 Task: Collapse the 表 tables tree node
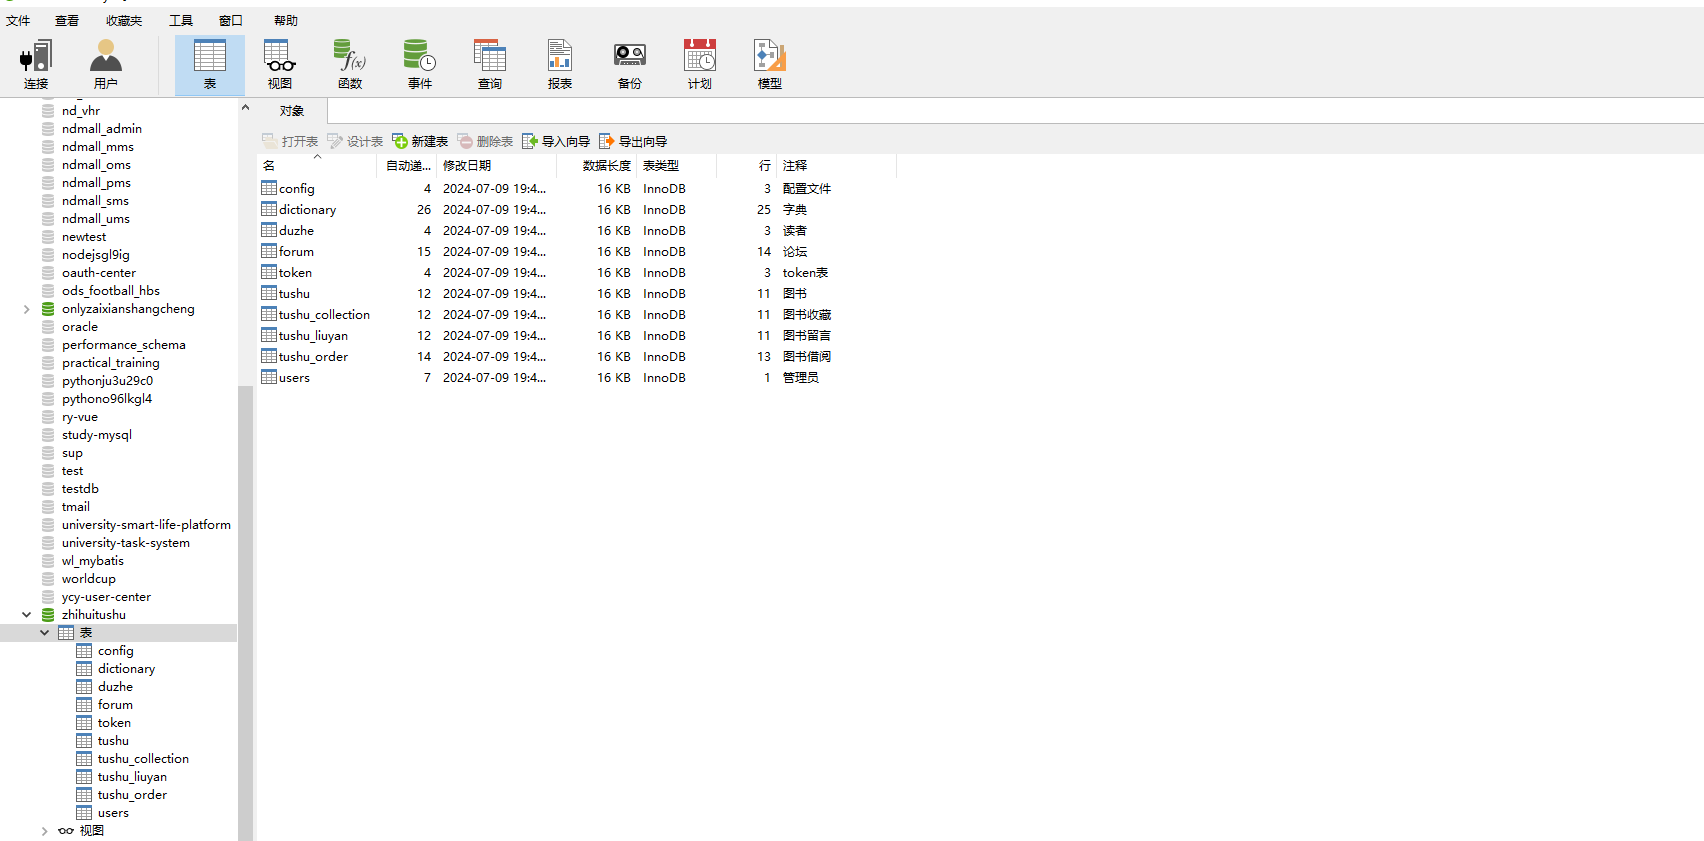coord(45,633)
